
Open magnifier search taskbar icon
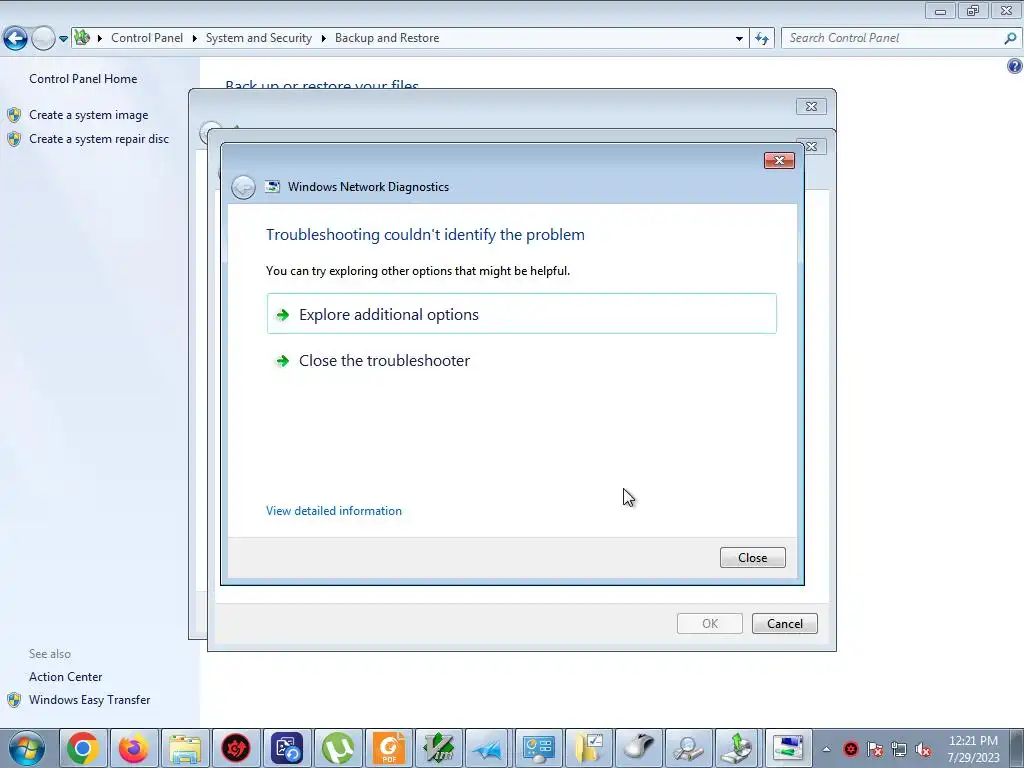click(689, 748)
